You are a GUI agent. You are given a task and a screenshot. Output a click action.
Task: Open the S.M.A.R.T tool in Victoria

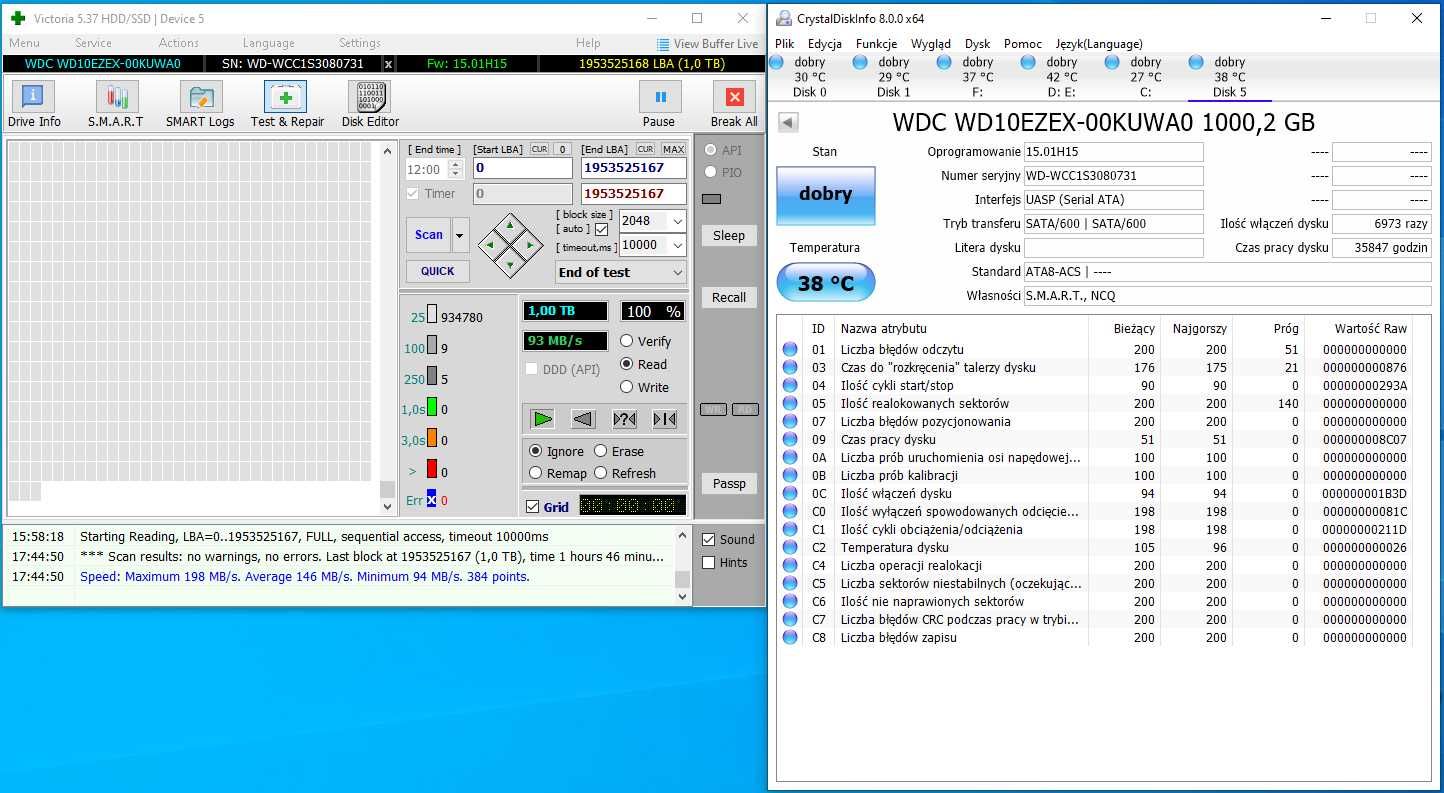coord(117,104)
